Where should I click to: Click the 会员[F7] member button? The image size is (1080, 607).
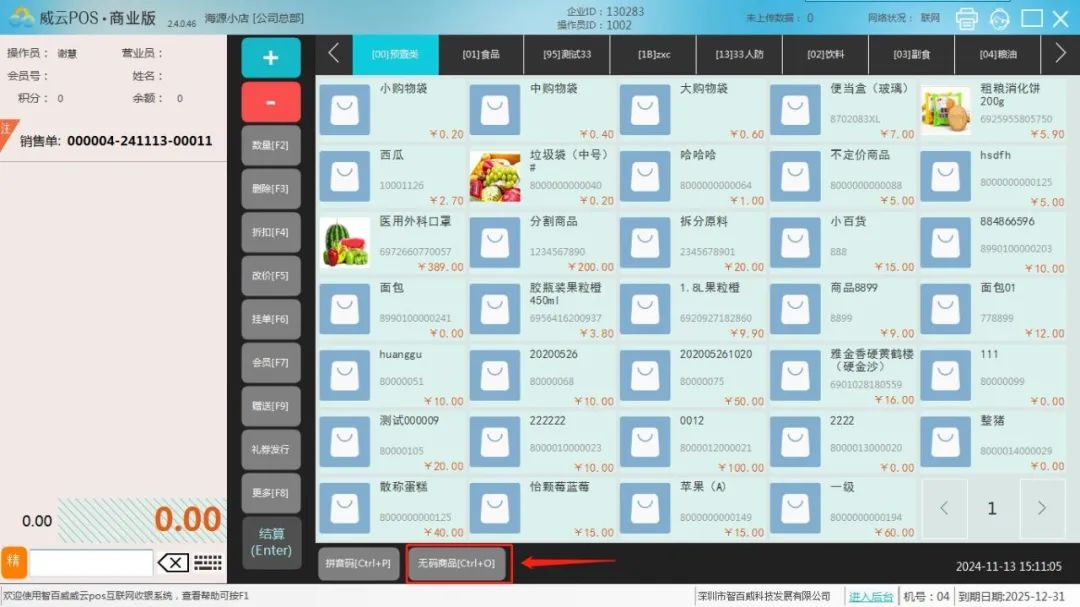pos(271,362)
